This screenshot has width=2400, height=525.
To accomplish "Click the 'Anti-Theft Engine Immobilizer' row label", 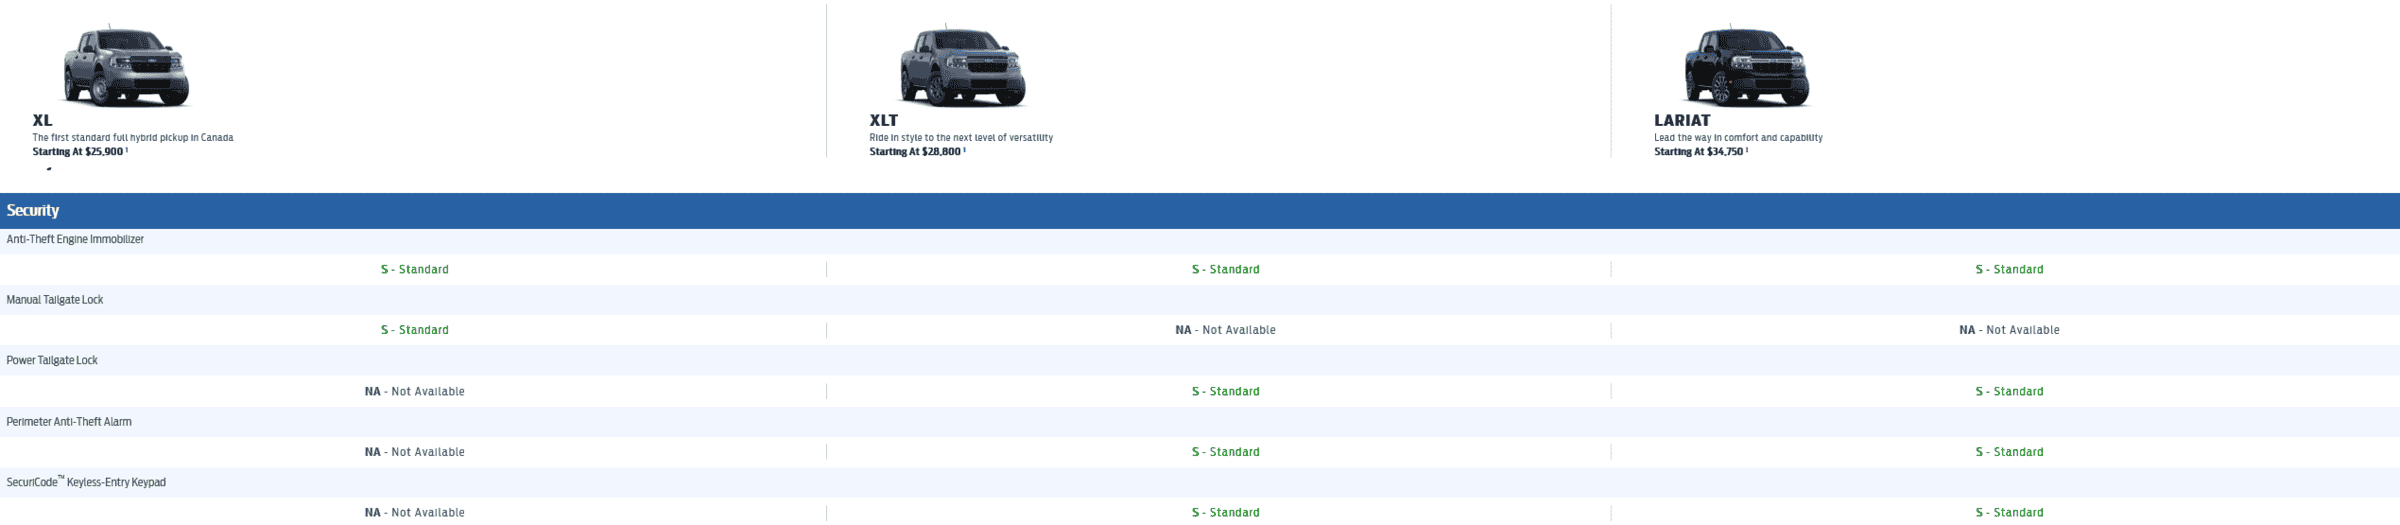I will (x=75, y=240).
